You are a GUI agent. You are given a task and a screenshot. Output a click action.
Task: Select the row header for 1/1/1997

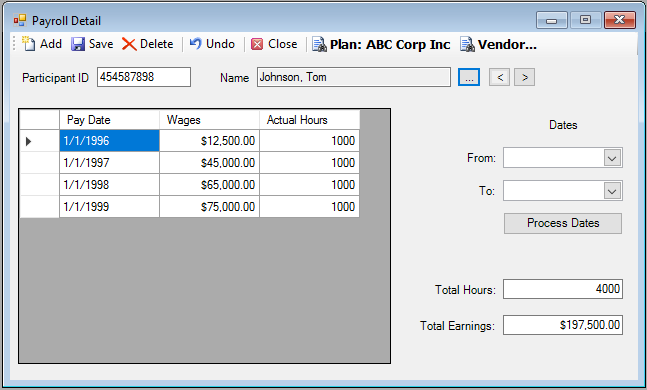[x=40, y=163]
